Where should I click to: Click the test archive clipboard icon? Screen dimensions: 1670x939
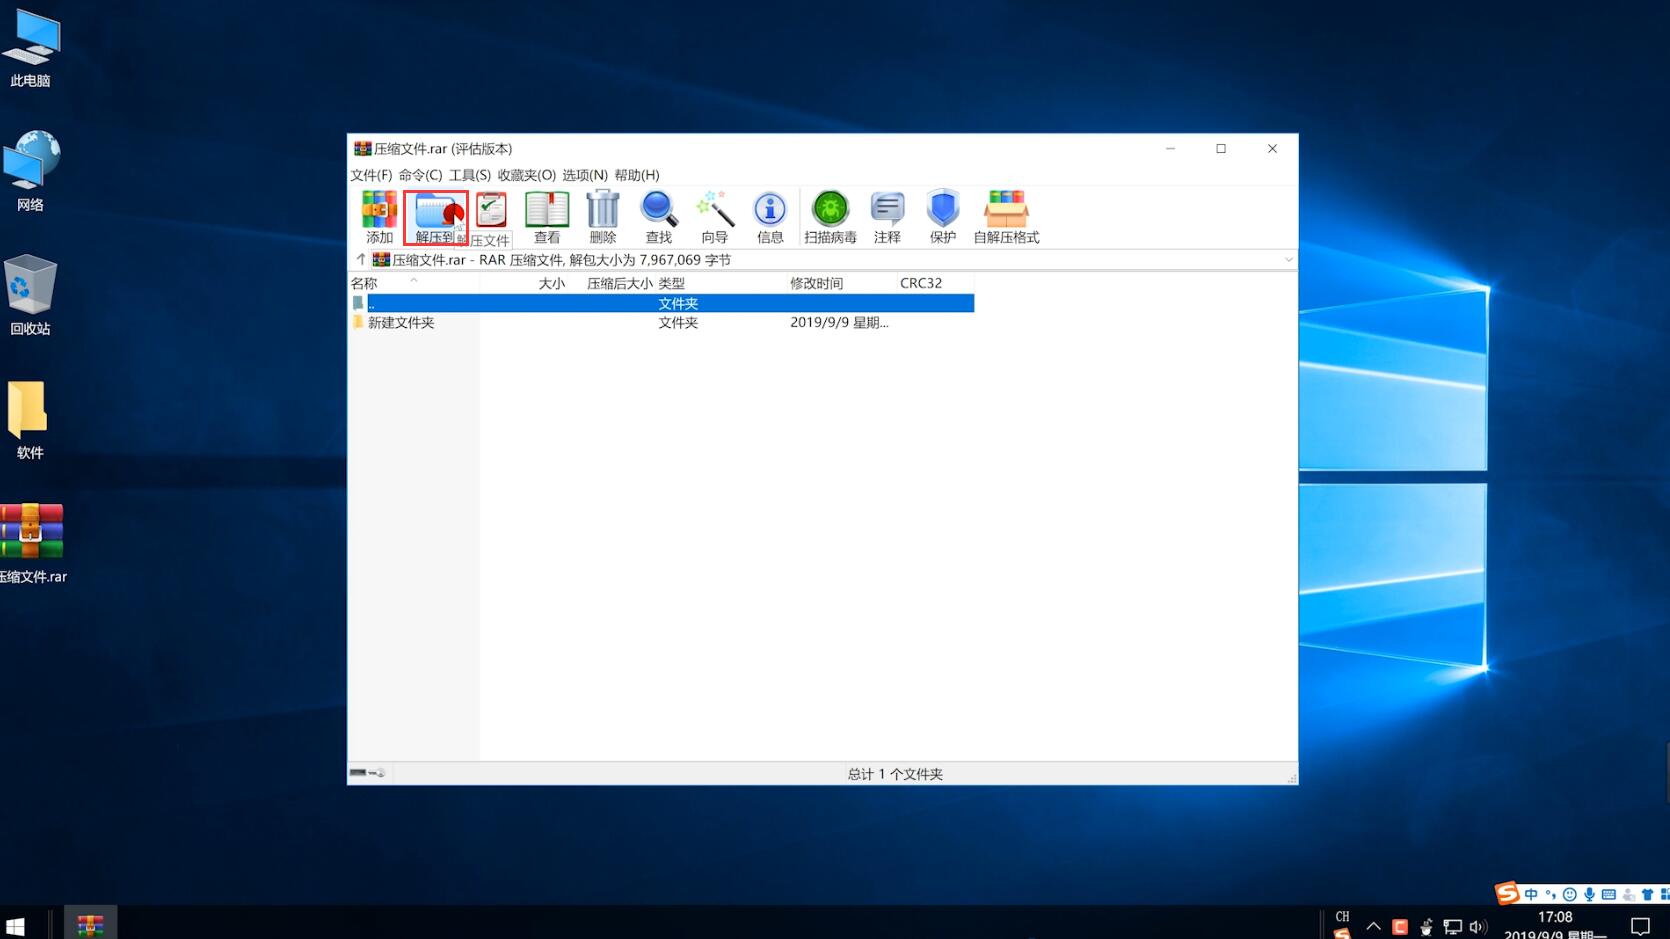pyautogui.click(x=491, y=210)
